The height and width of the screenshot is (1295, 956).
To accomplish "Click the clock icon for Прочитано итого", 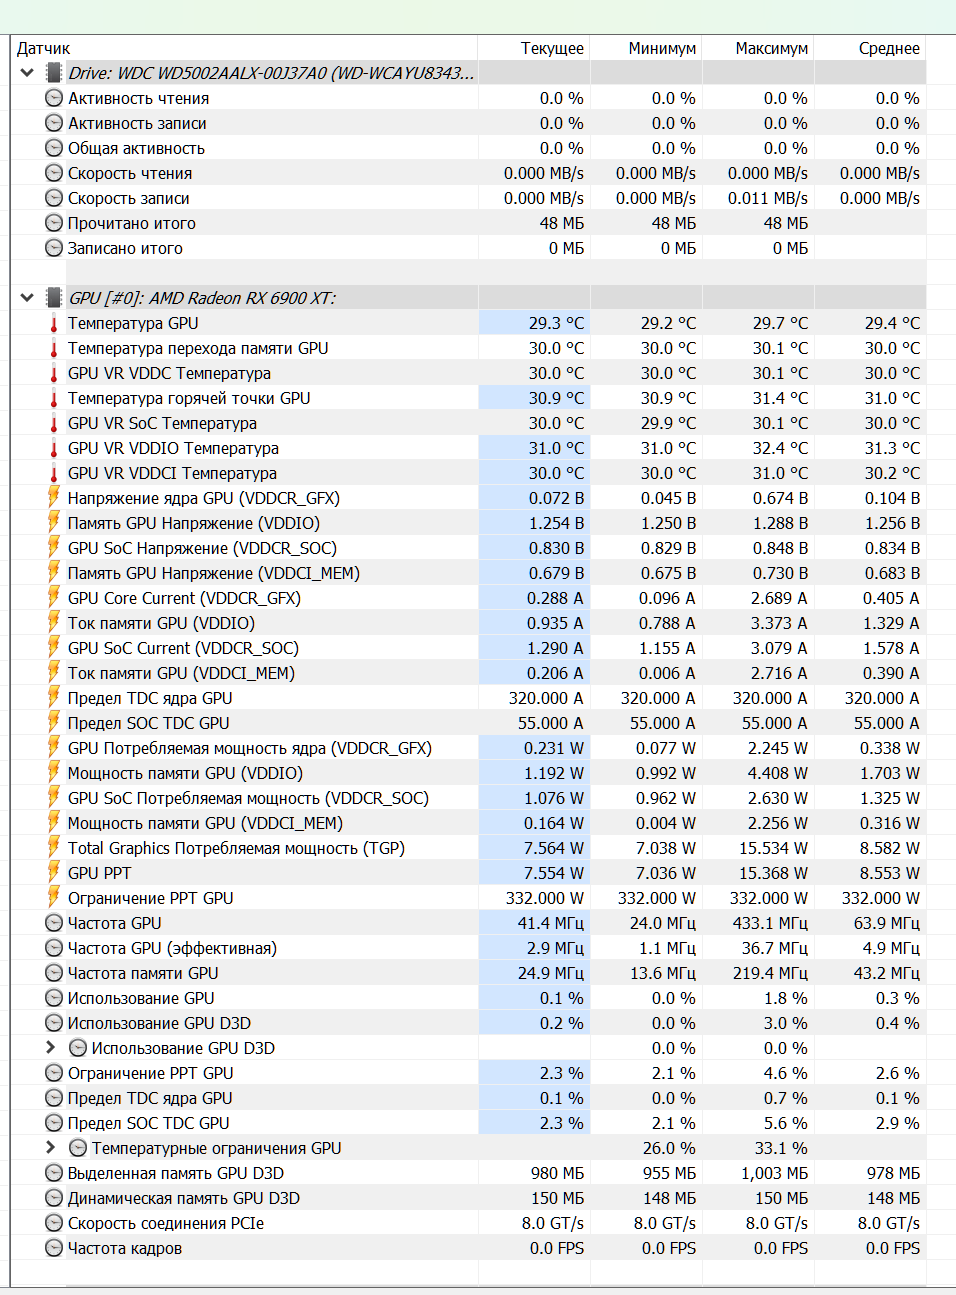I will point(54,223).
